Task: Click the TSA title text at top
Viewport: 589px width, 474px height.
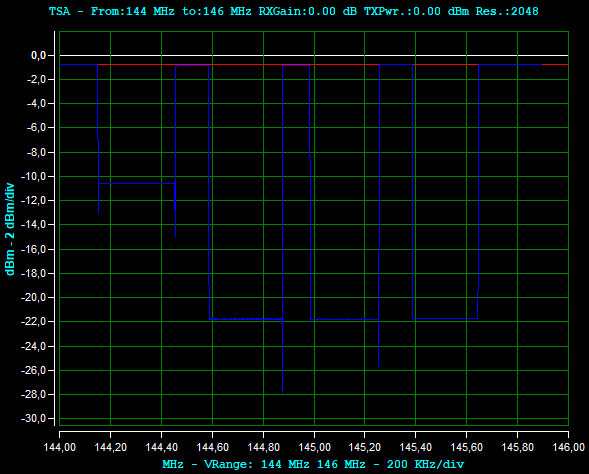Action: click(x=293, y=11)
